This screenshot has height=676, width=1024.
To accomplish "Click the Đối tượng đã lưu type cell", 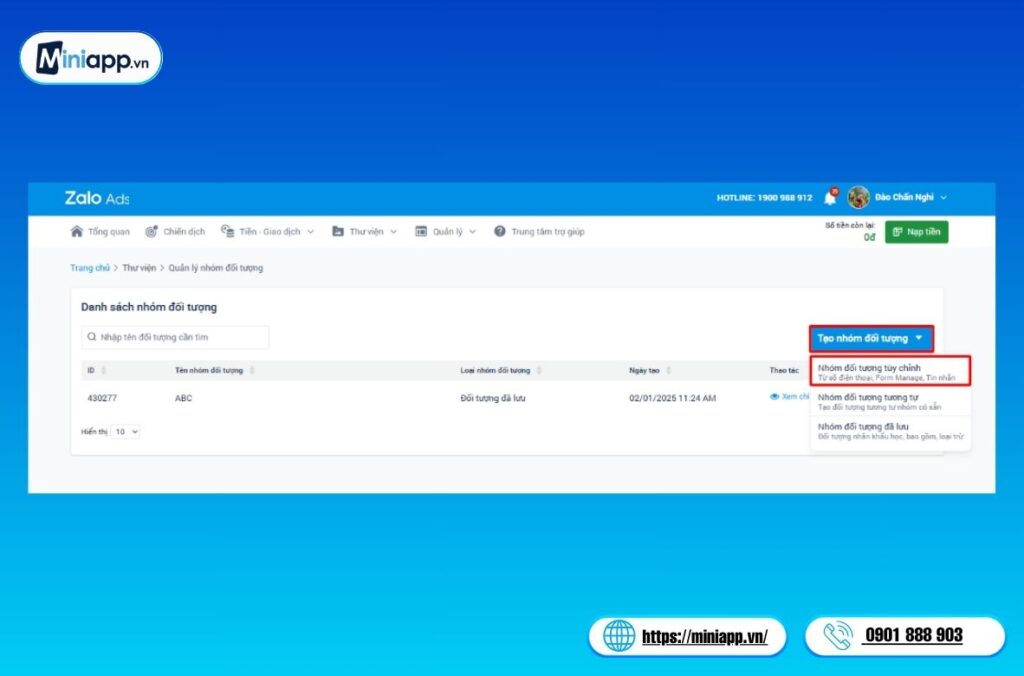I will pyautogui.click(x=492, y=398).
